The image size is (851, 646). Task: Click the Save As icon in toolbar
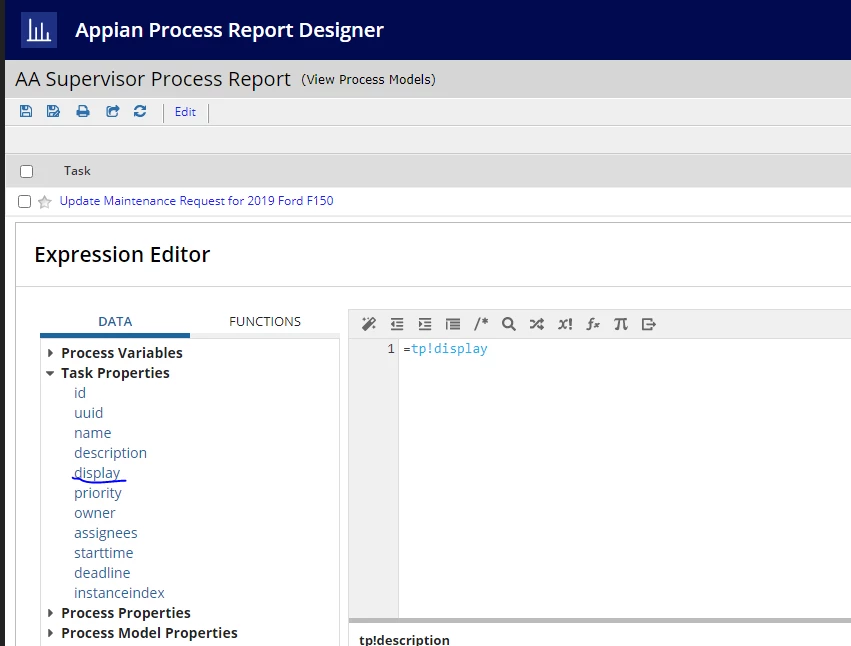pyautogui.click(x=53, y=111)
